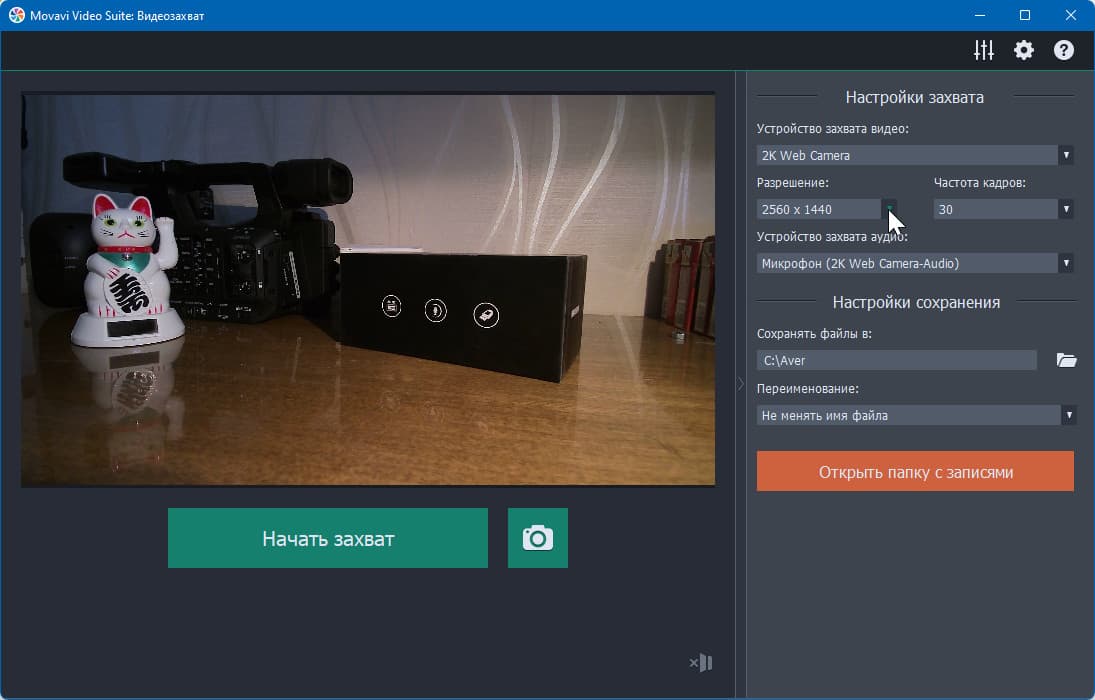
Task: Open the help question mark icon
Action: tap(1064, 50)
